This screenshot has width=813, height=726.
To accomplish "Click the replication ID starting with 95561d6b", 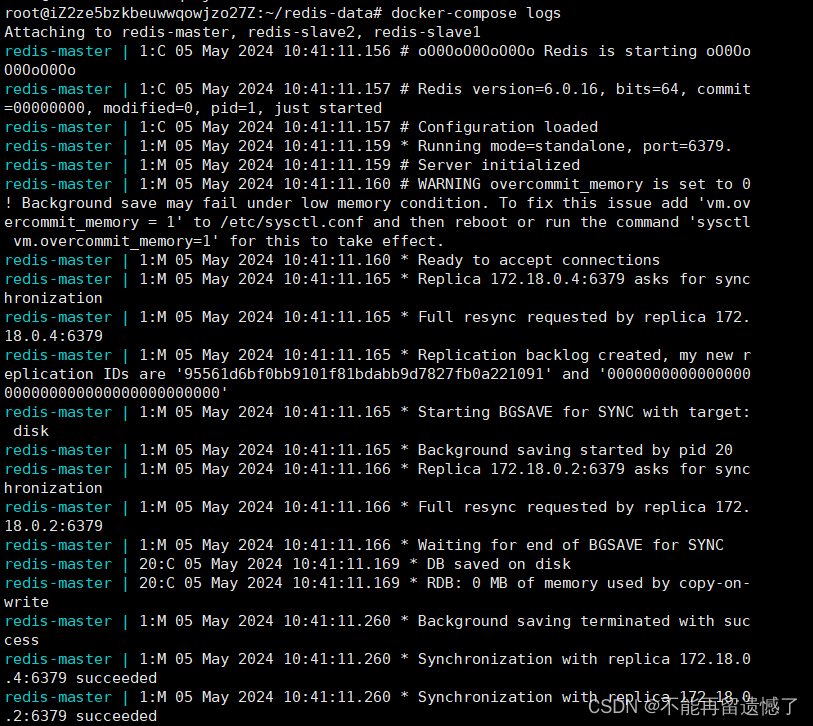I will point(363,374).
